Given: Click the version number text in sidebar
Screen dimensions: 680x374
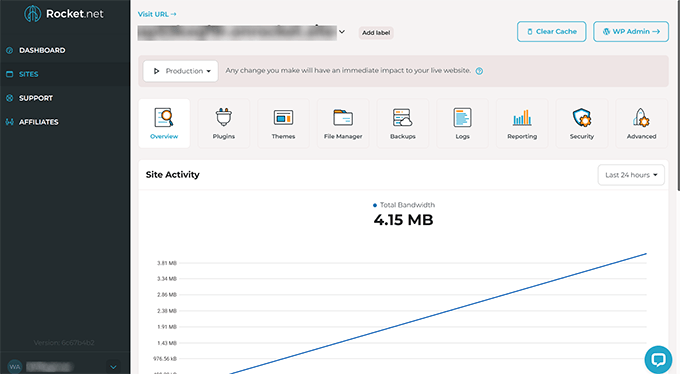Looking at the screenshot, I should (x=64, y=342).
